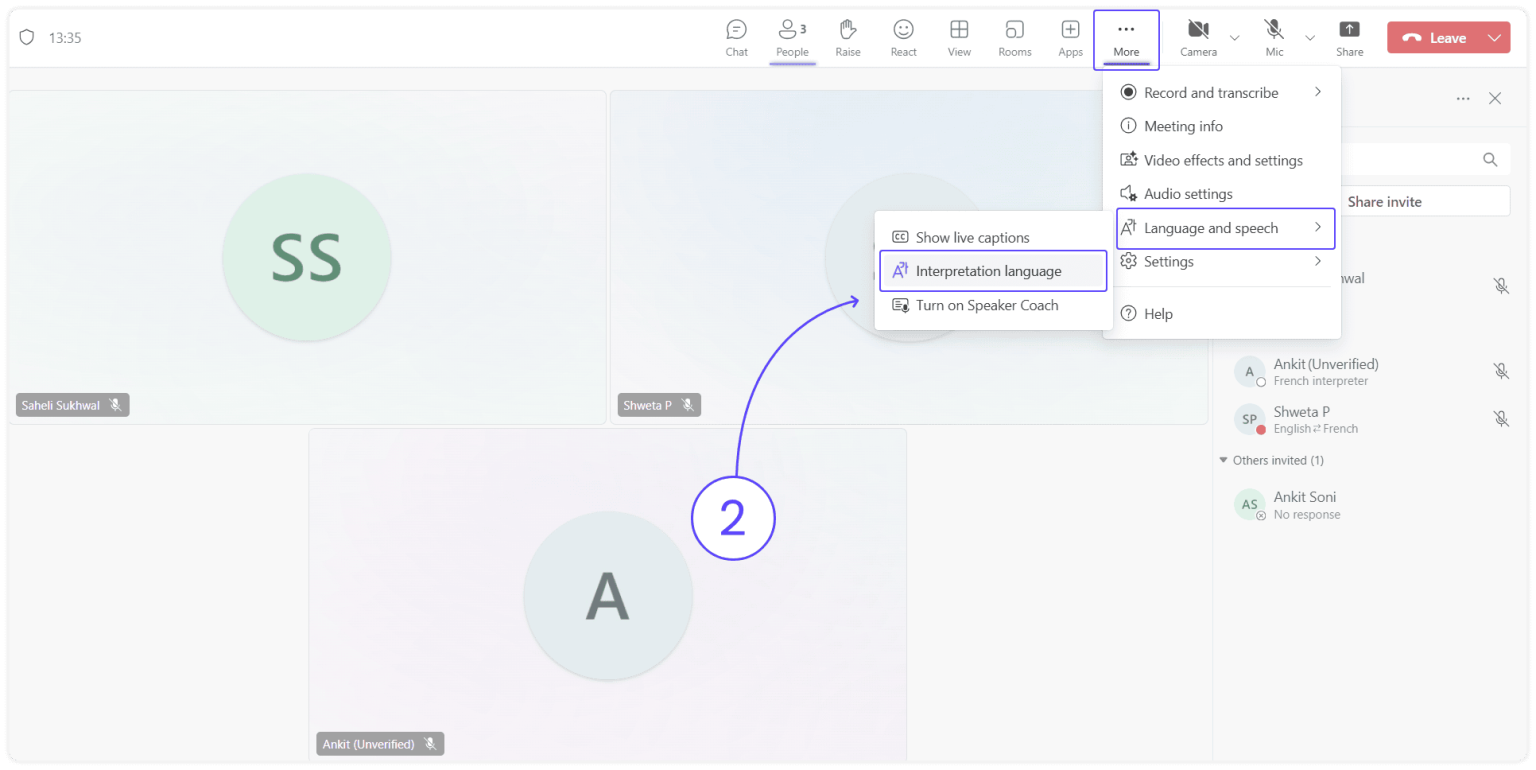
Task: Change the meeting View layout
Action: [x=959, y=37]
